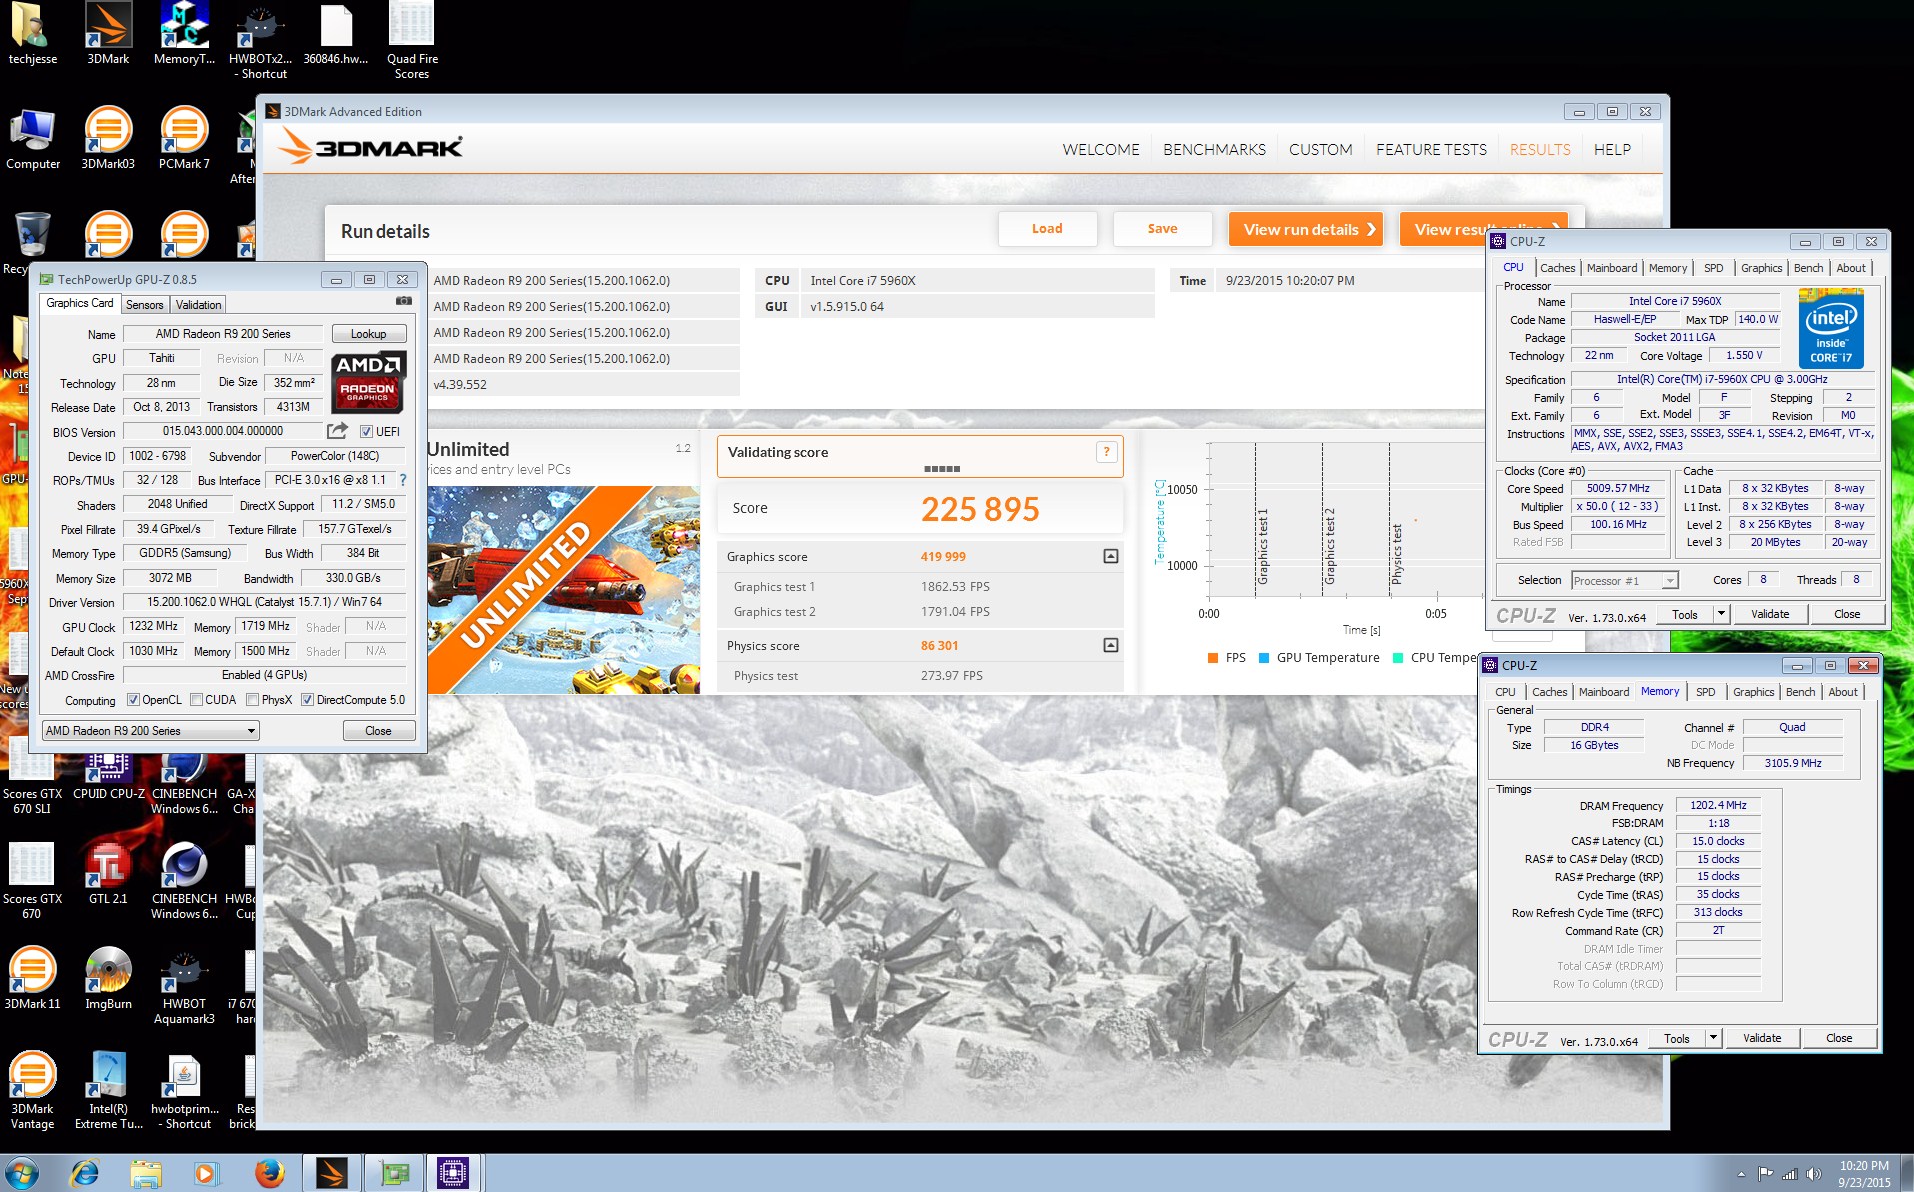Image resolution: width=1914 pixels, height=1192 pixels.
Task: Click the green CPU Temperature legend swatch
Action: pyautogui.click(x=1398, y=658)
